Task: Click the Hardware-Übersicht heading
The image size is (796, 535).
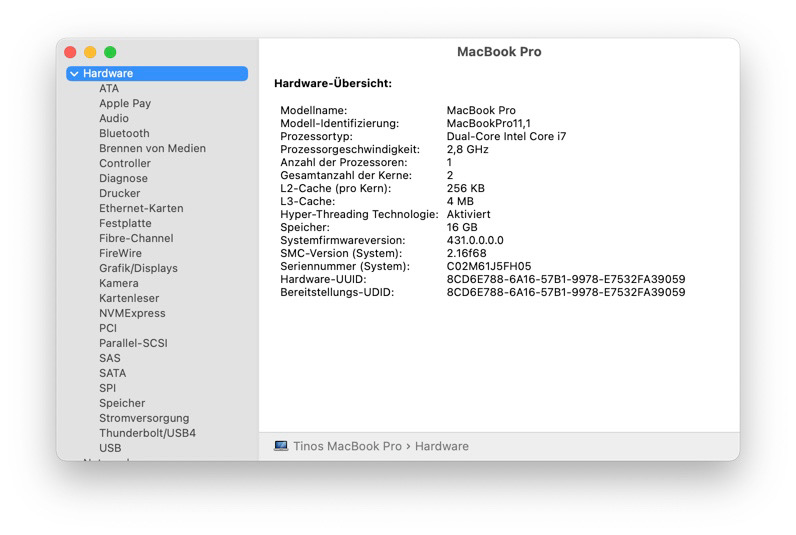Action: (333, 83)
